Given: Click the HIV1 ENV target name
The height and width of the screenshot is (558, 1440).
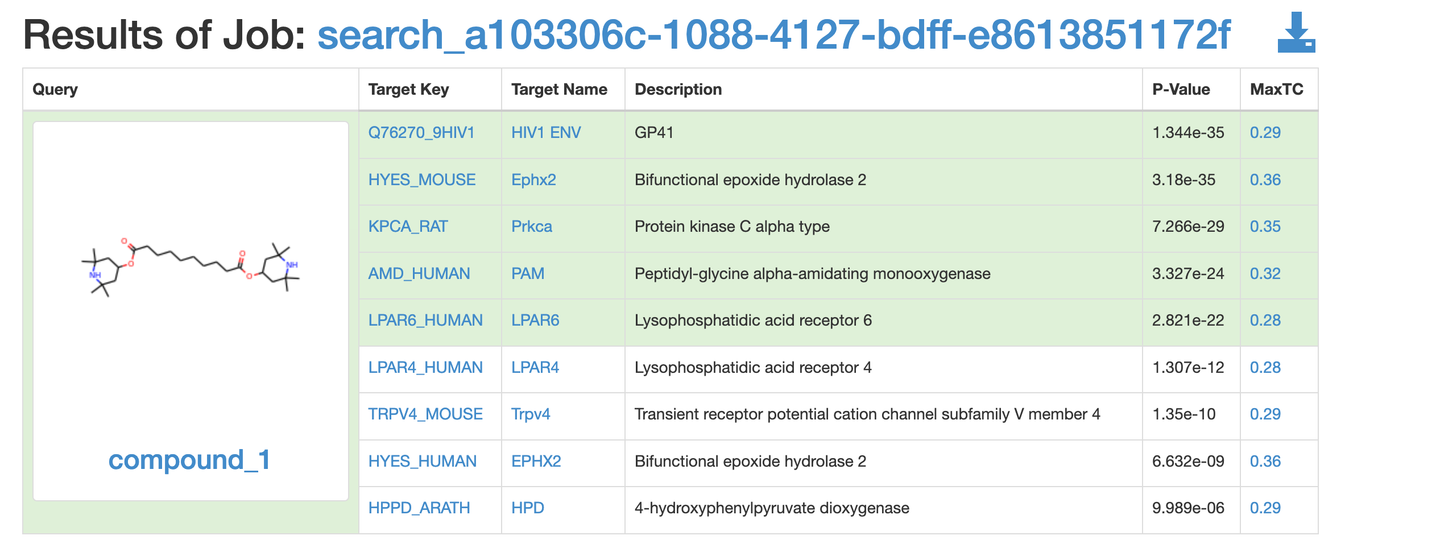Looking at the screenshot, I should tap(546, 133).
